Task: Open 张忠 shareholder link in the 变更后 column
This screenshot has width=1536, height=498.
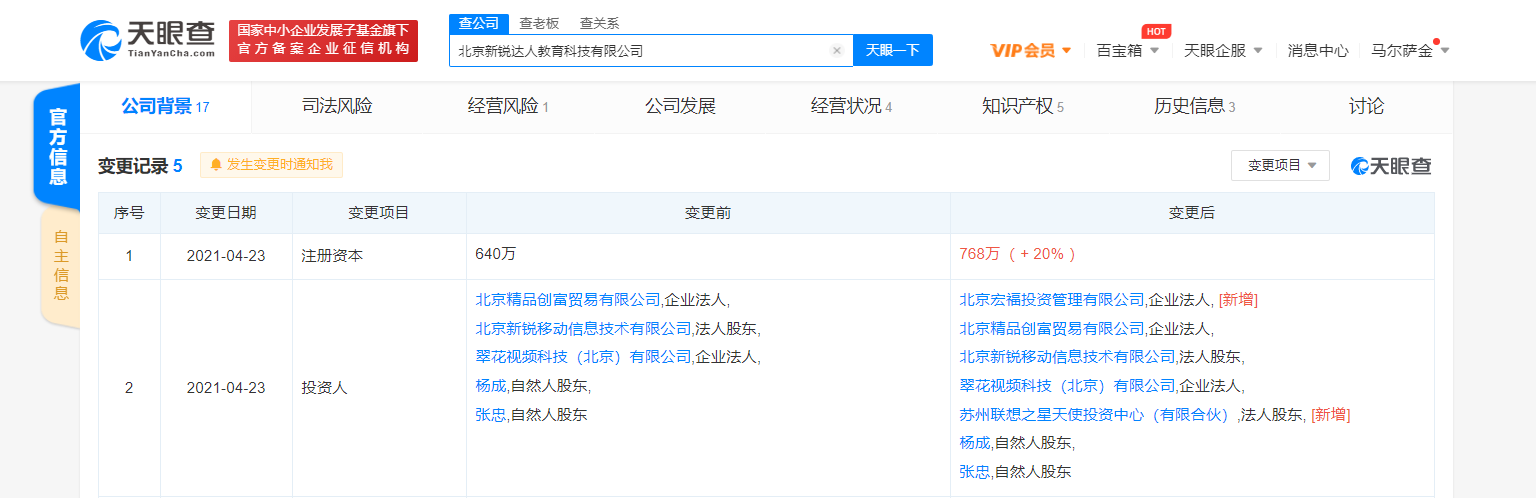Action: click(x=975, y=471)
